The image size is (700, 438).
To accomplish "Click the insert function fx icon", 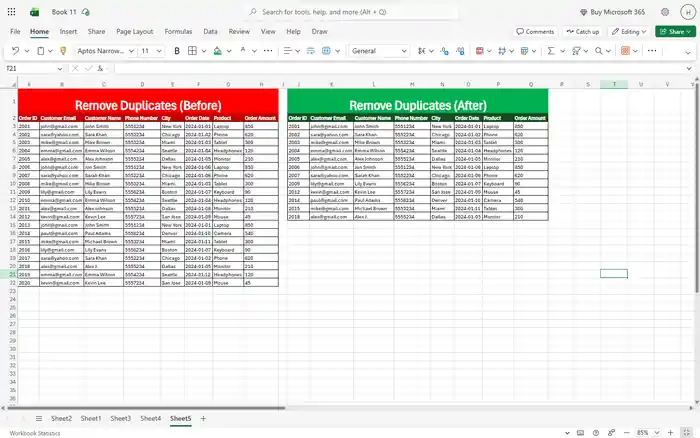I will coord(100,68).
